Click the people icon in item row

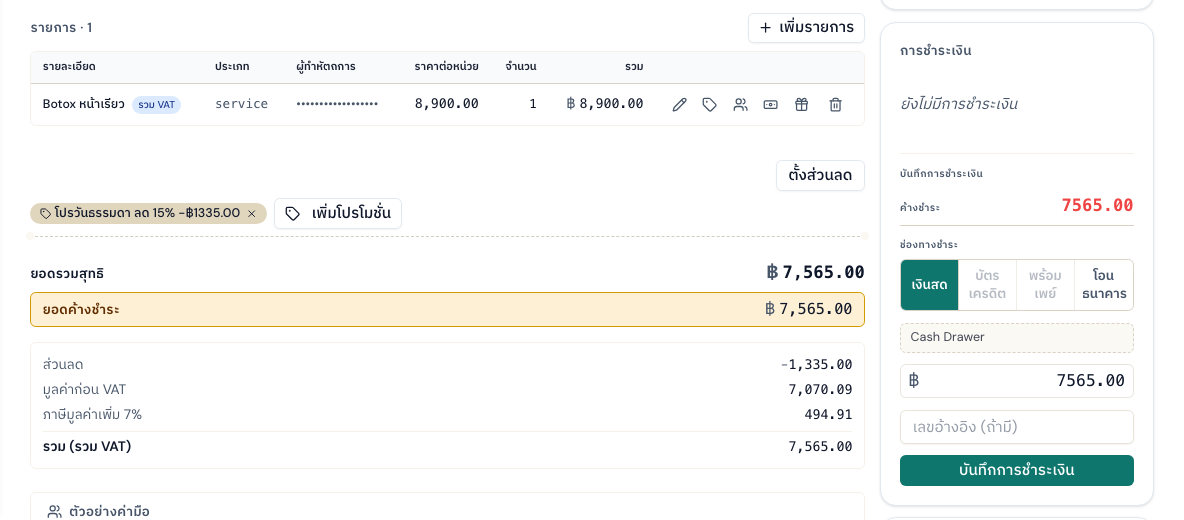point(741,105)
